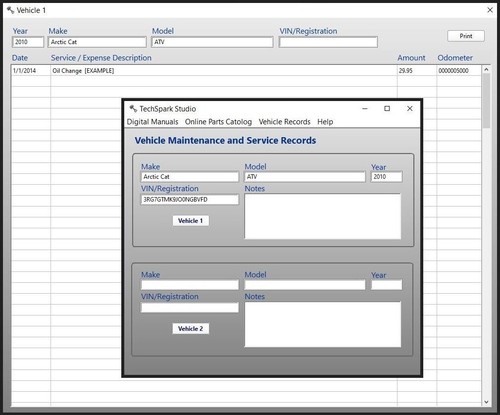
Task: Close the Vehicle 1 window
Action: 490,10
